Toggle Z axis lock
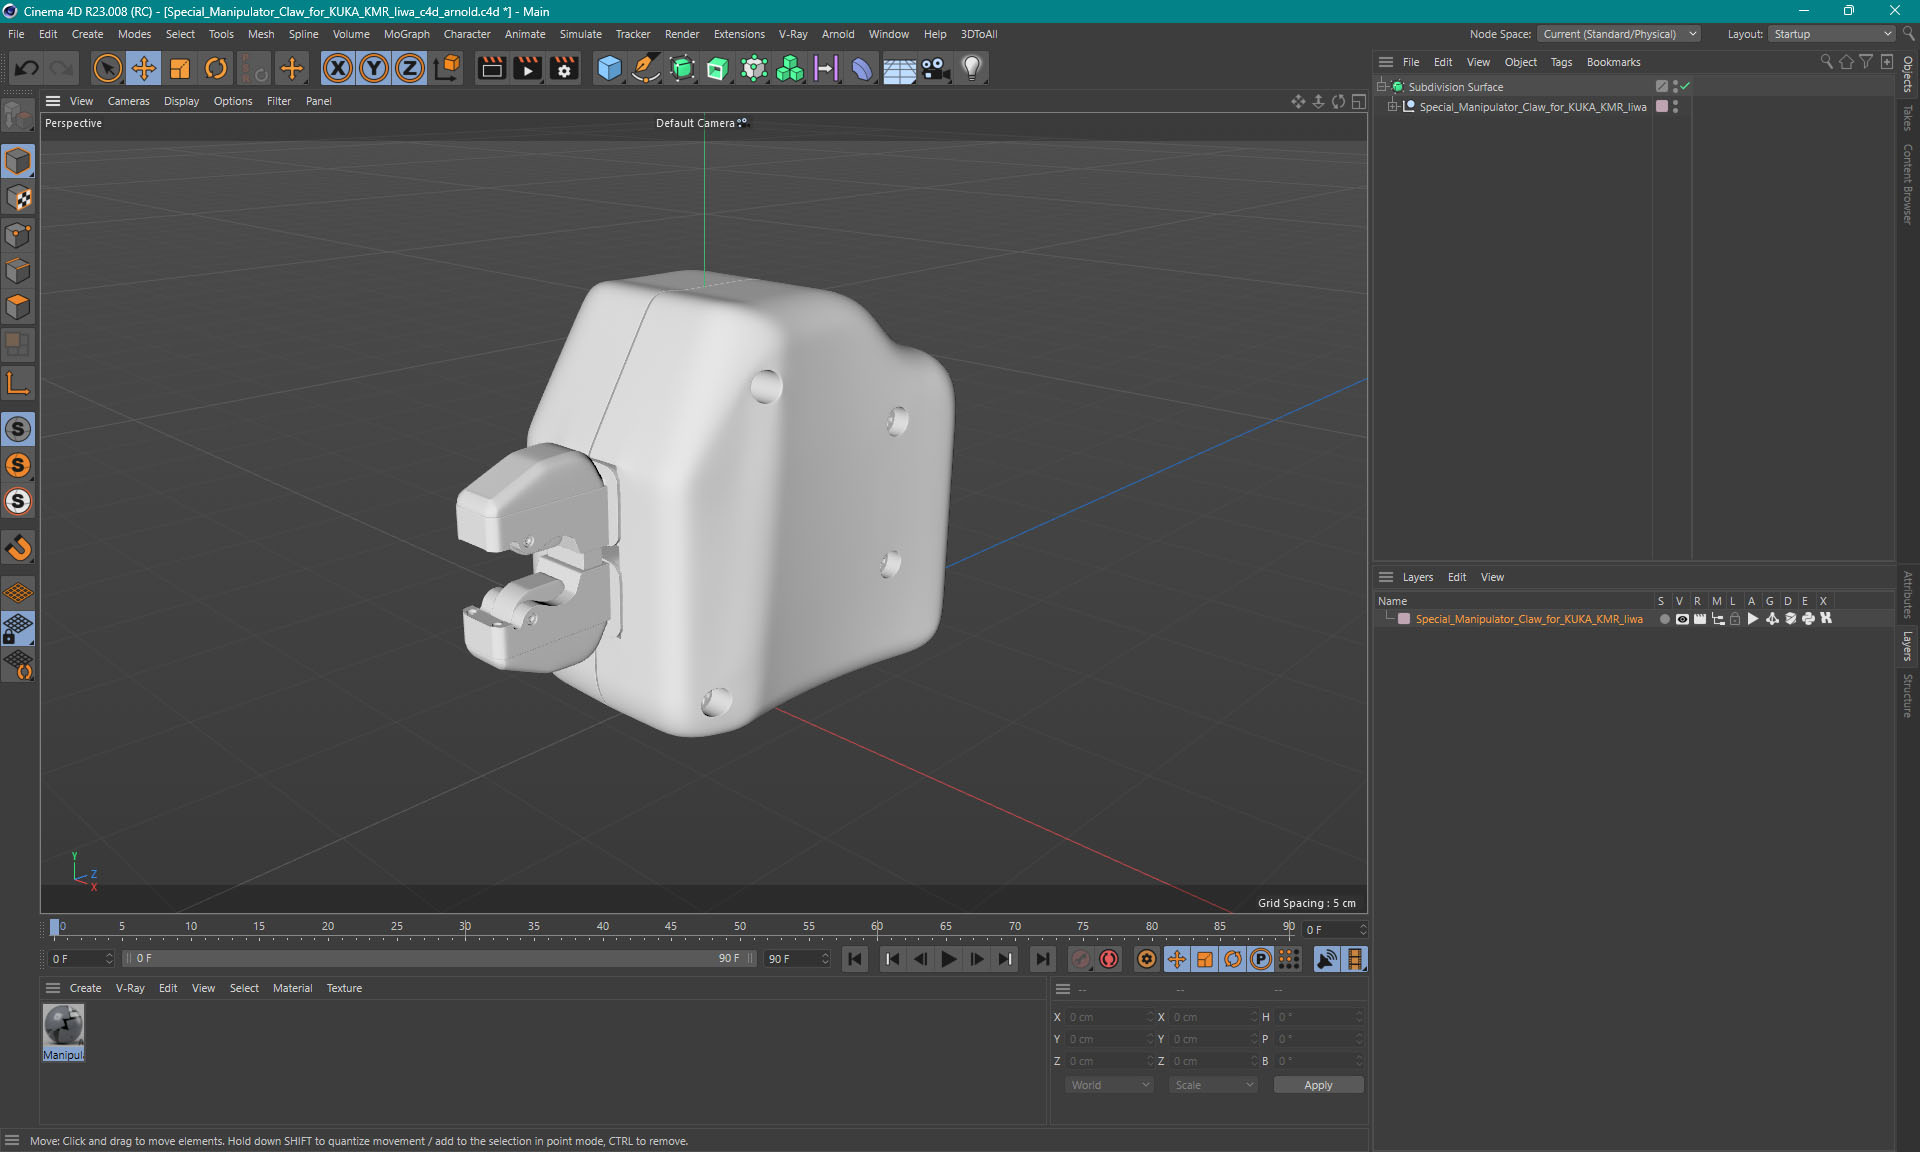 (x=410, y=68)
